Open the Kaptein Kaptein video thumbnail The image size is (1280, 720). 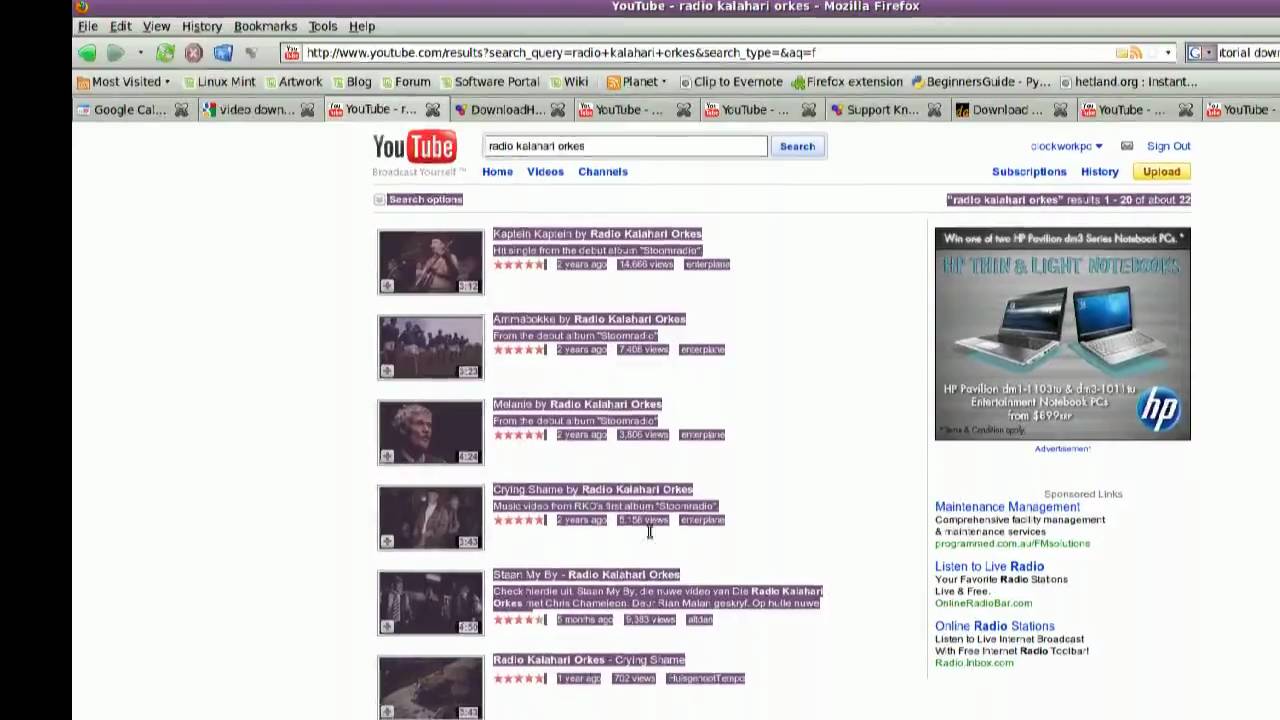click(x=430, y=262)
